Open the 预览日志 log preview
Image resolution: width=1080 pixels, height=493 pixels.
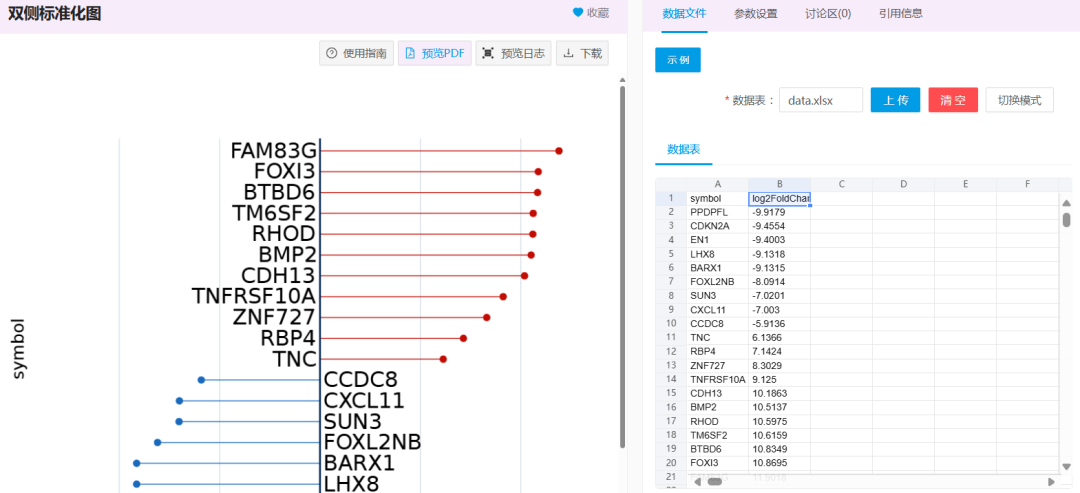click(513, 53)
